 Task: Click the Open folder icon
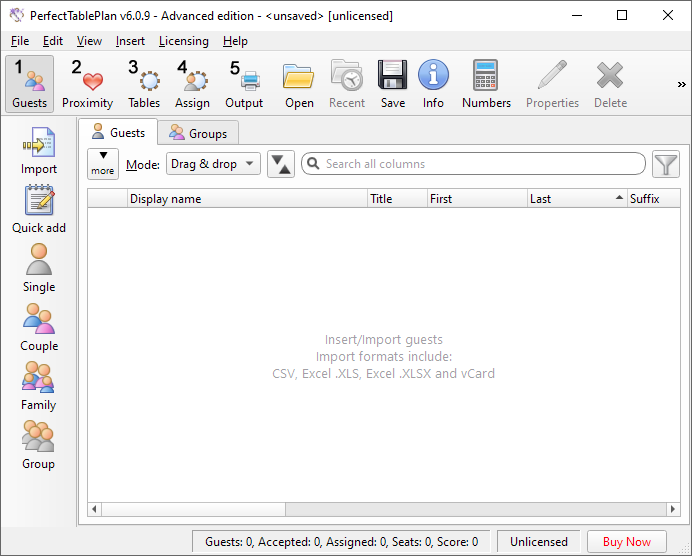click(x=299, y=84)
